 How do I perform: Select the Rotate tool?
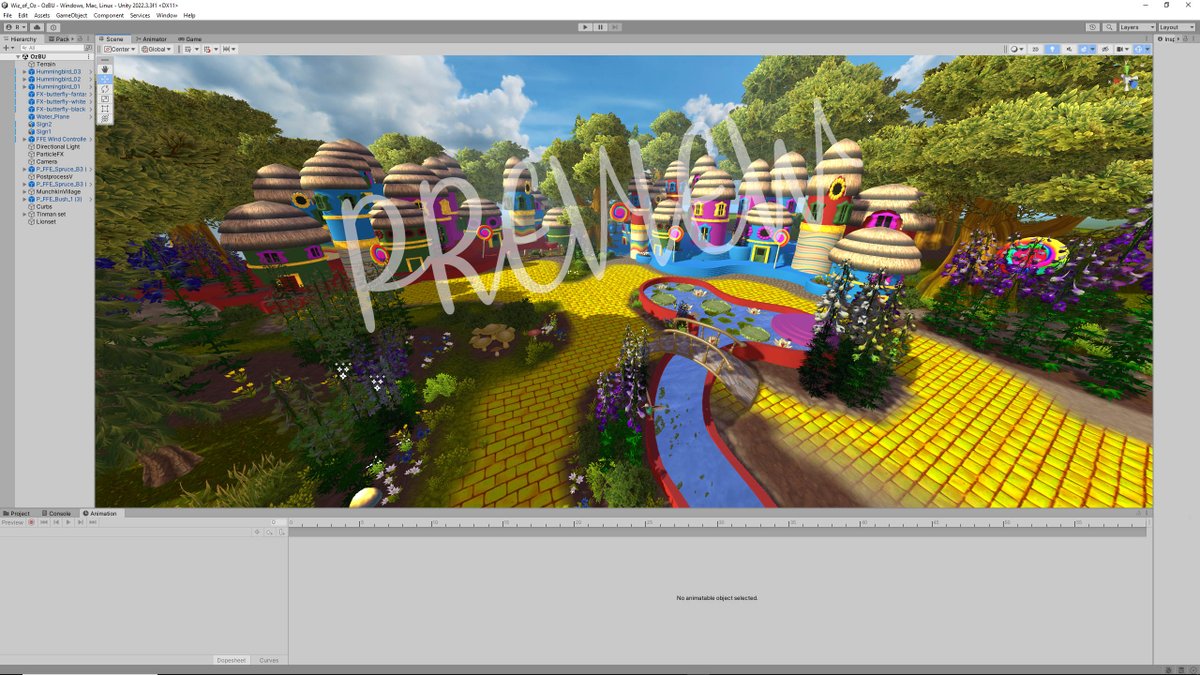pos(105,89)
